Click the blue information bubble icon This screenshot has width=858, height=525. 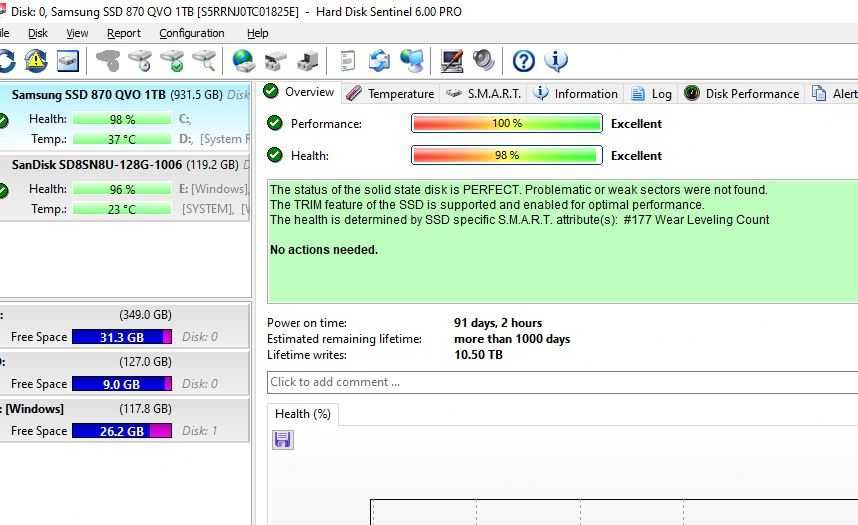click(x=556, y=61)
